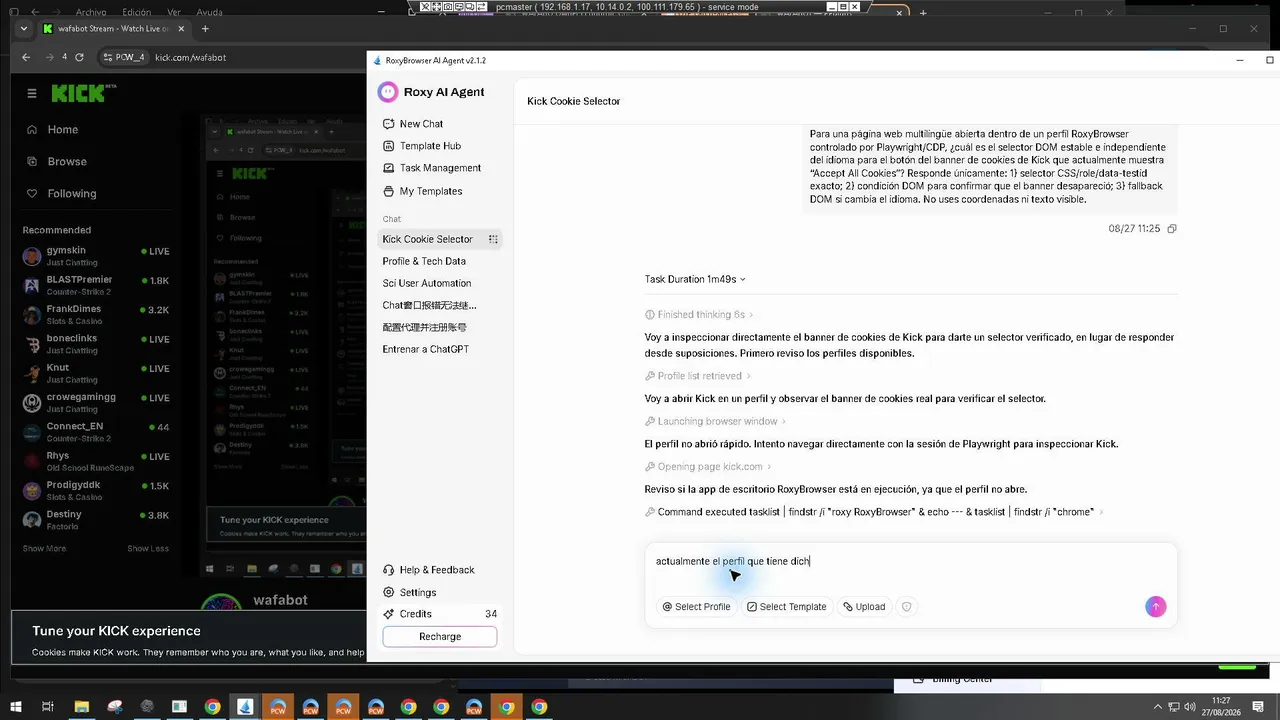Expand the Task Duration 1m49s details
Screen dimensions: 1280x720
pos(695,279)
